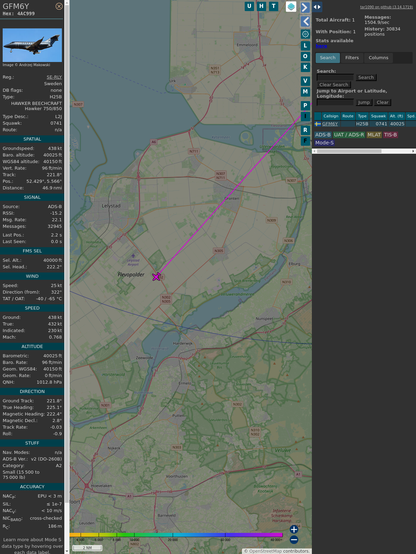The width and height of the screenshot is (416, 554).
Task: Sort table by Spd. column
Action: [411, 116]
